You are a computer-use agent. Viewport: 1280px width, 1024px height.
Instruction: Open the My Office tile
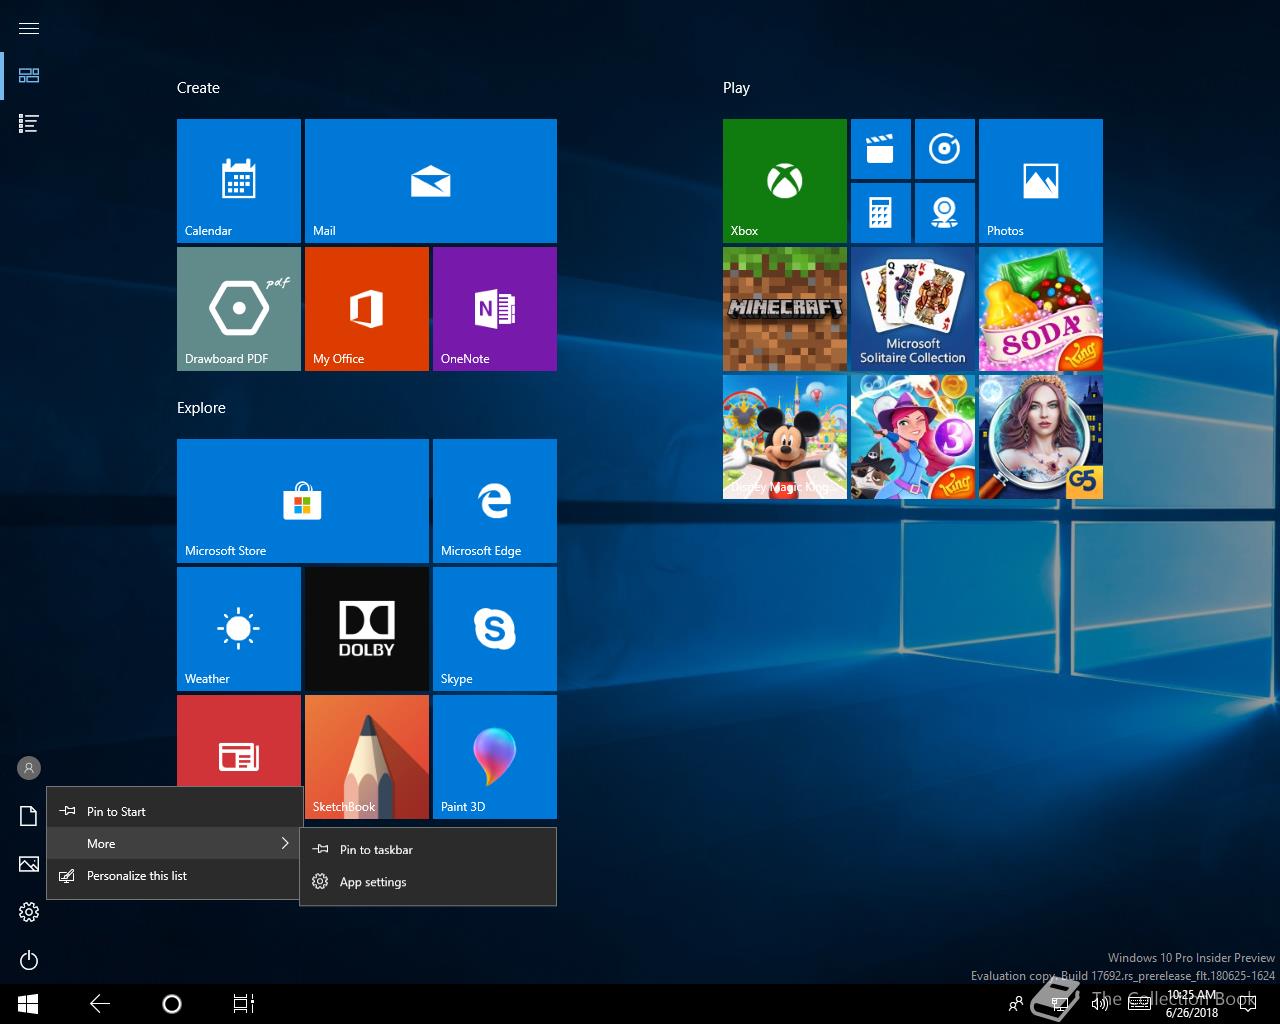pyautogui.click(x=367, y=309)
